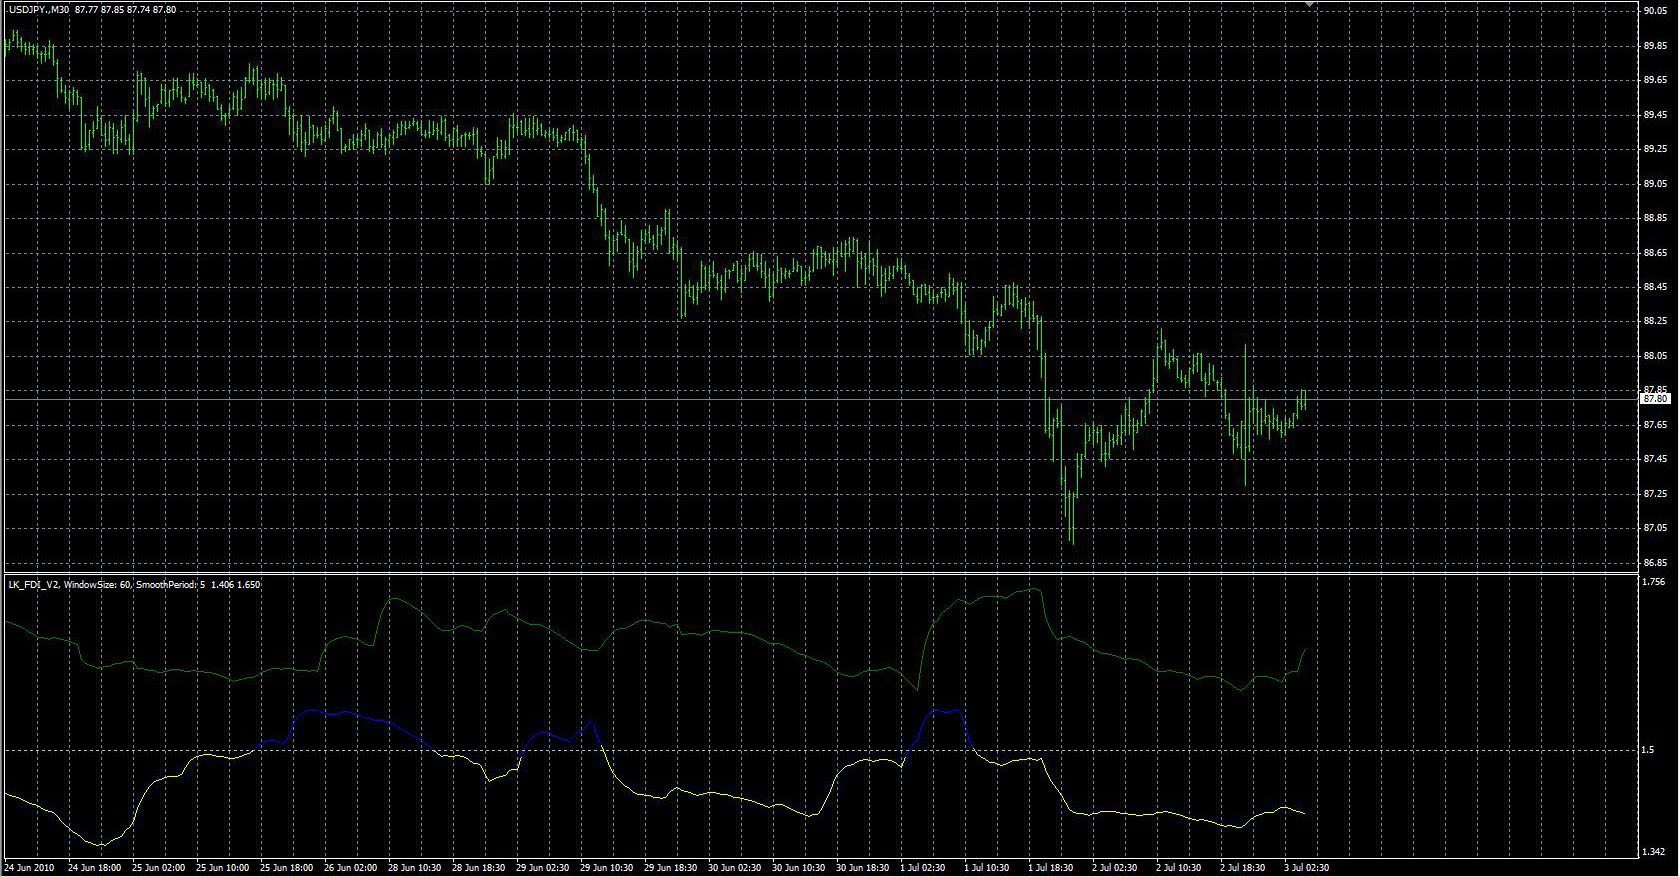This screenshot has width=1680, height=877.
Task: Click the 89.85 price scale label
Action: point(1656,45)
